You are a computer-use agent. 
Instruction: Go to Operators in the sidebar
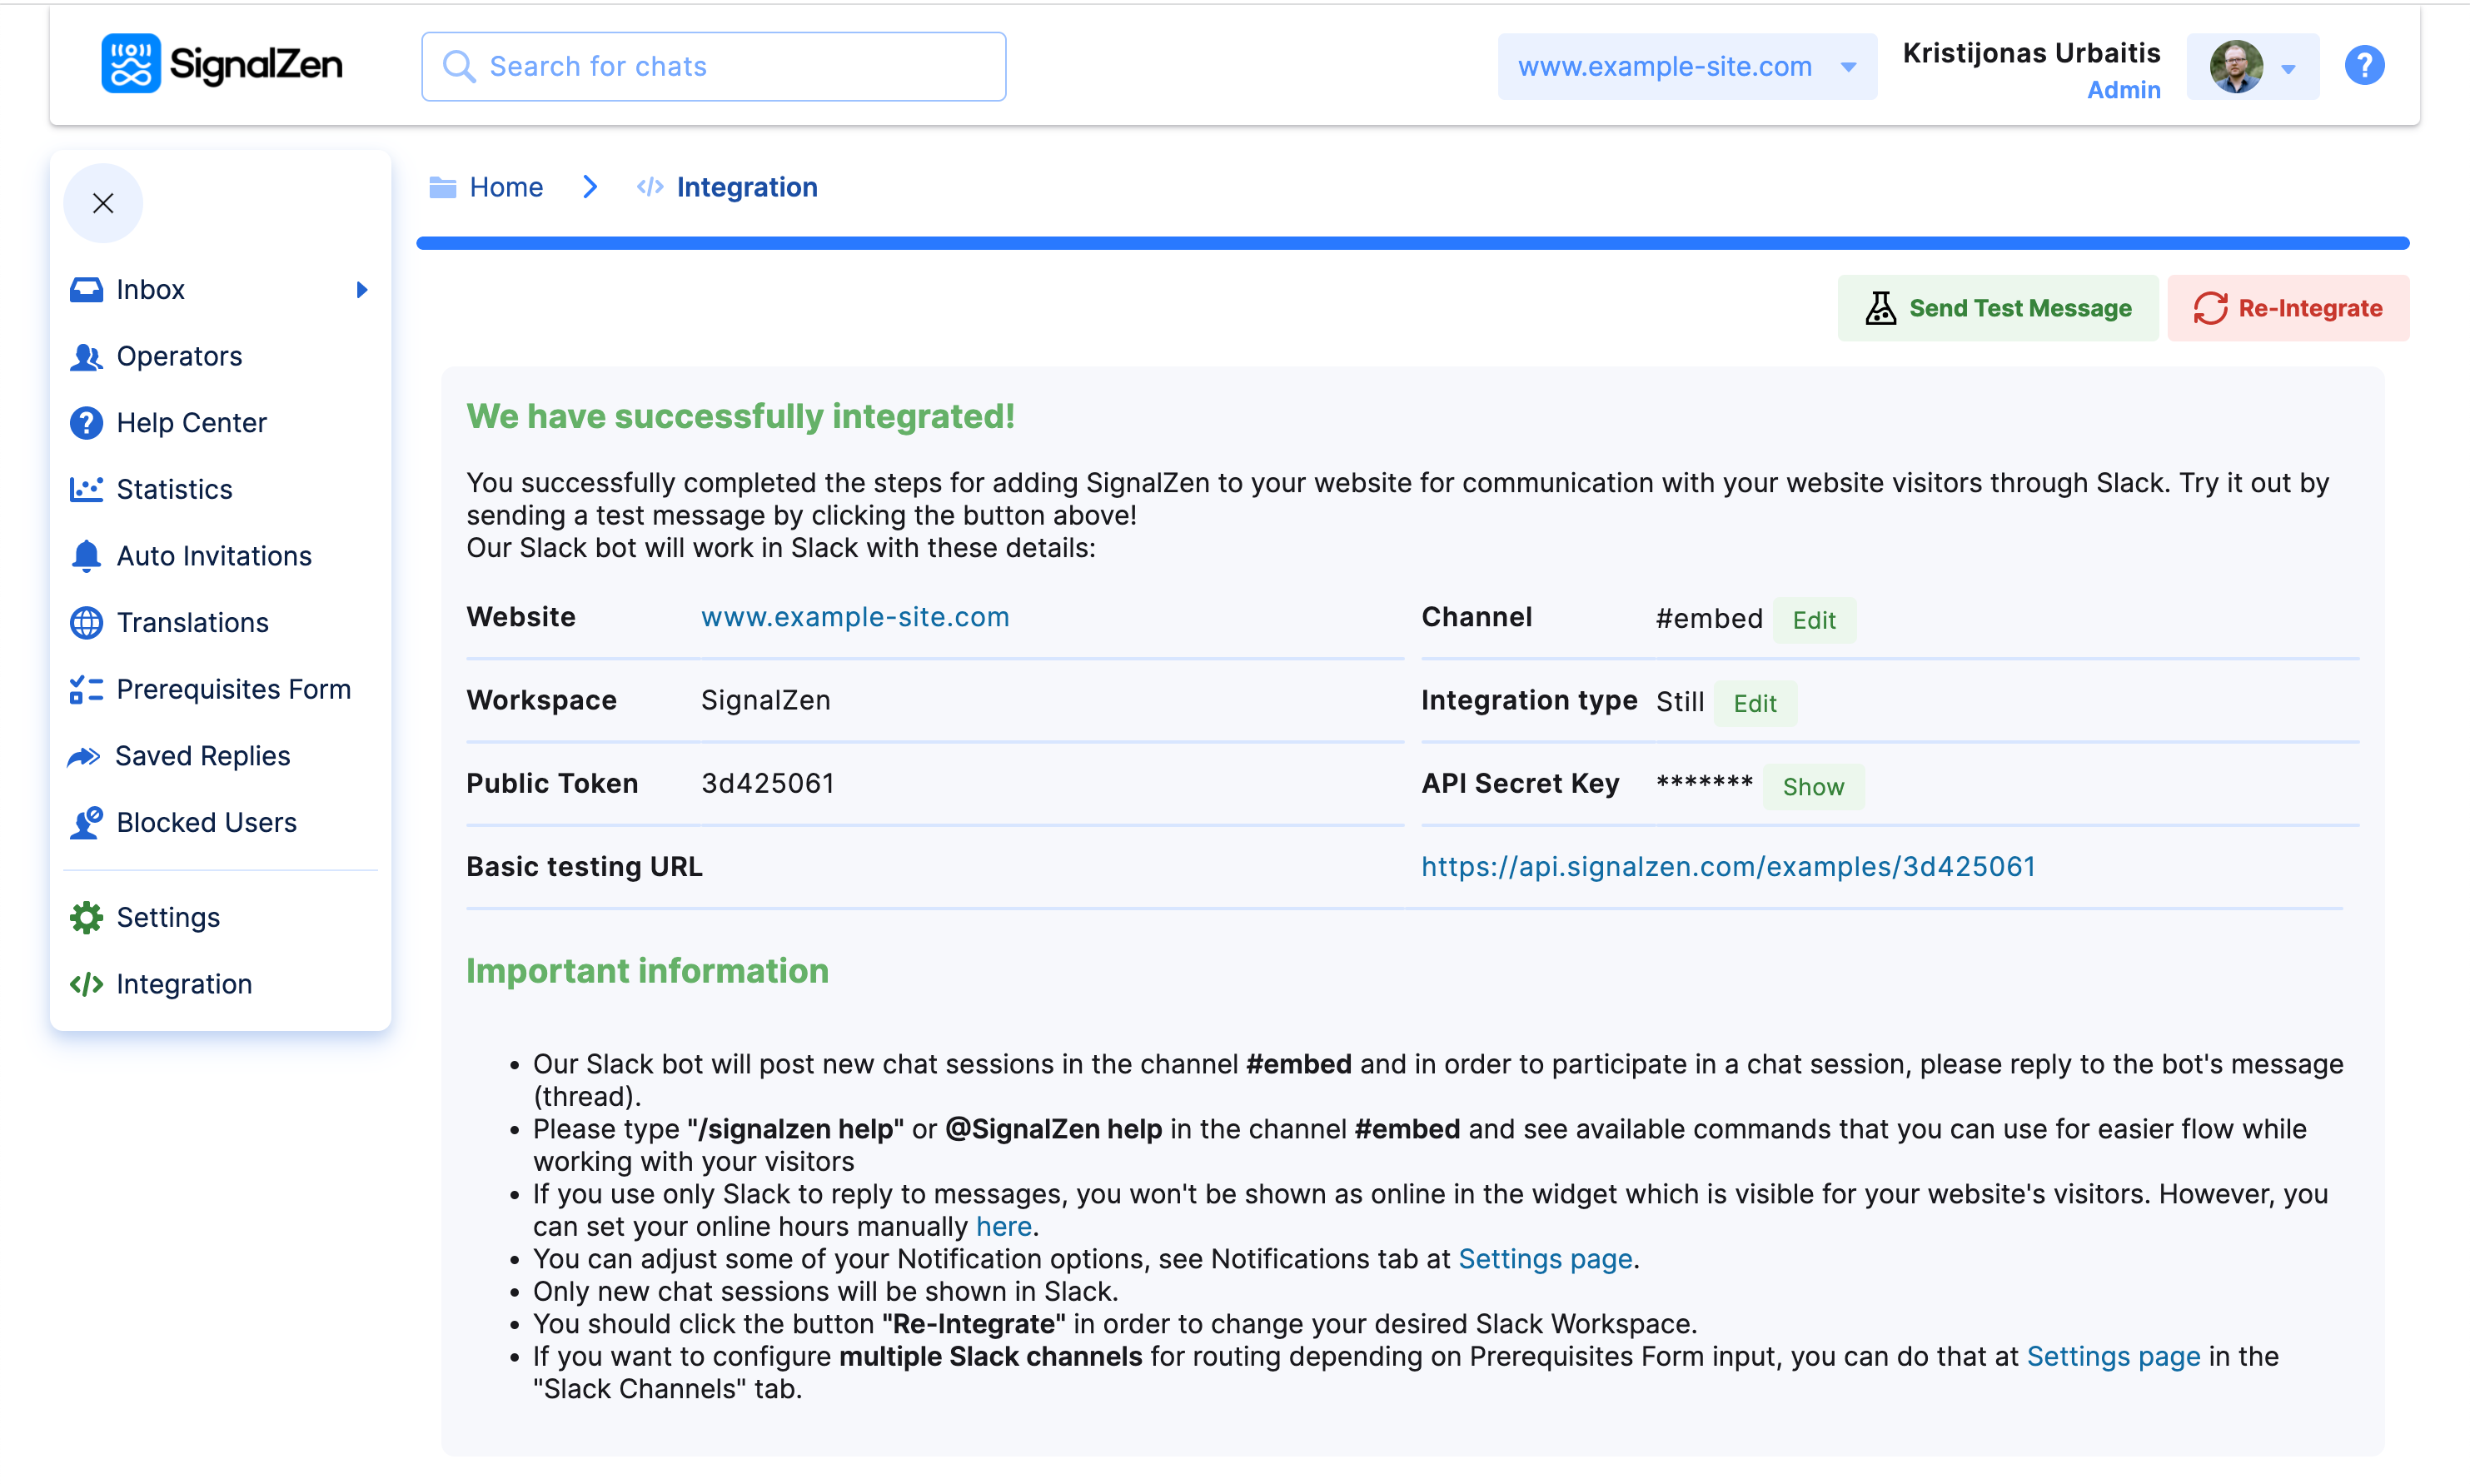coord(179,356)
